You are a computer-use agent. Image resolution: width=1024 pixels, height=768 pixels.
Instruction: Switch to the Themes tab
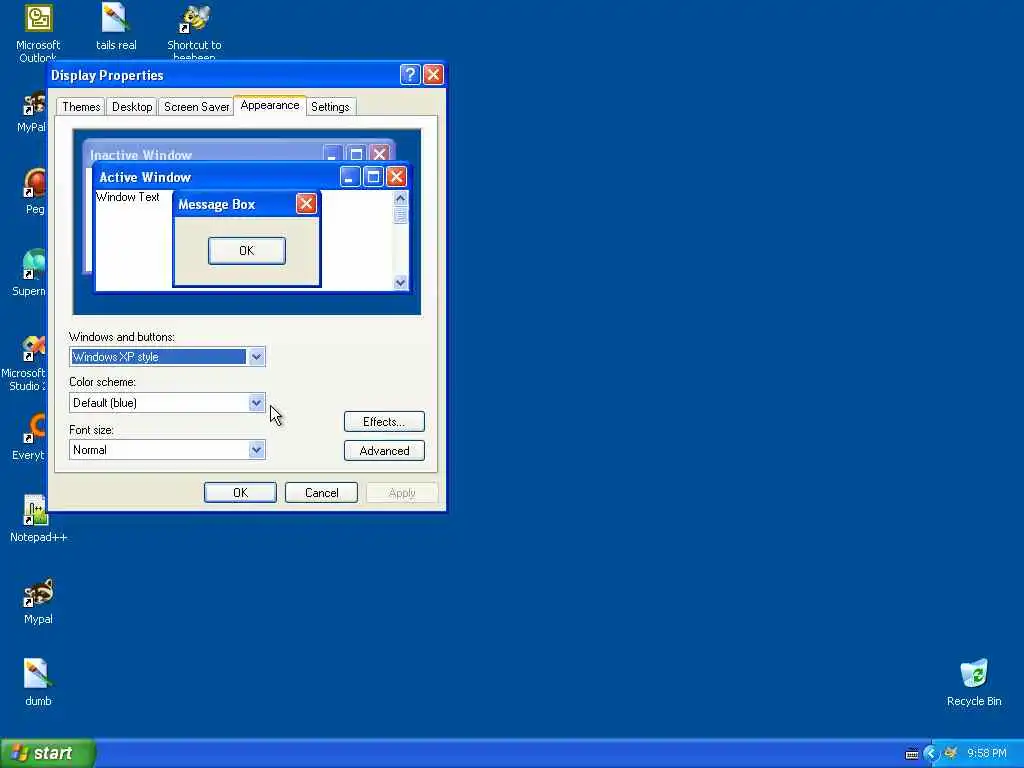click(81, 107)
